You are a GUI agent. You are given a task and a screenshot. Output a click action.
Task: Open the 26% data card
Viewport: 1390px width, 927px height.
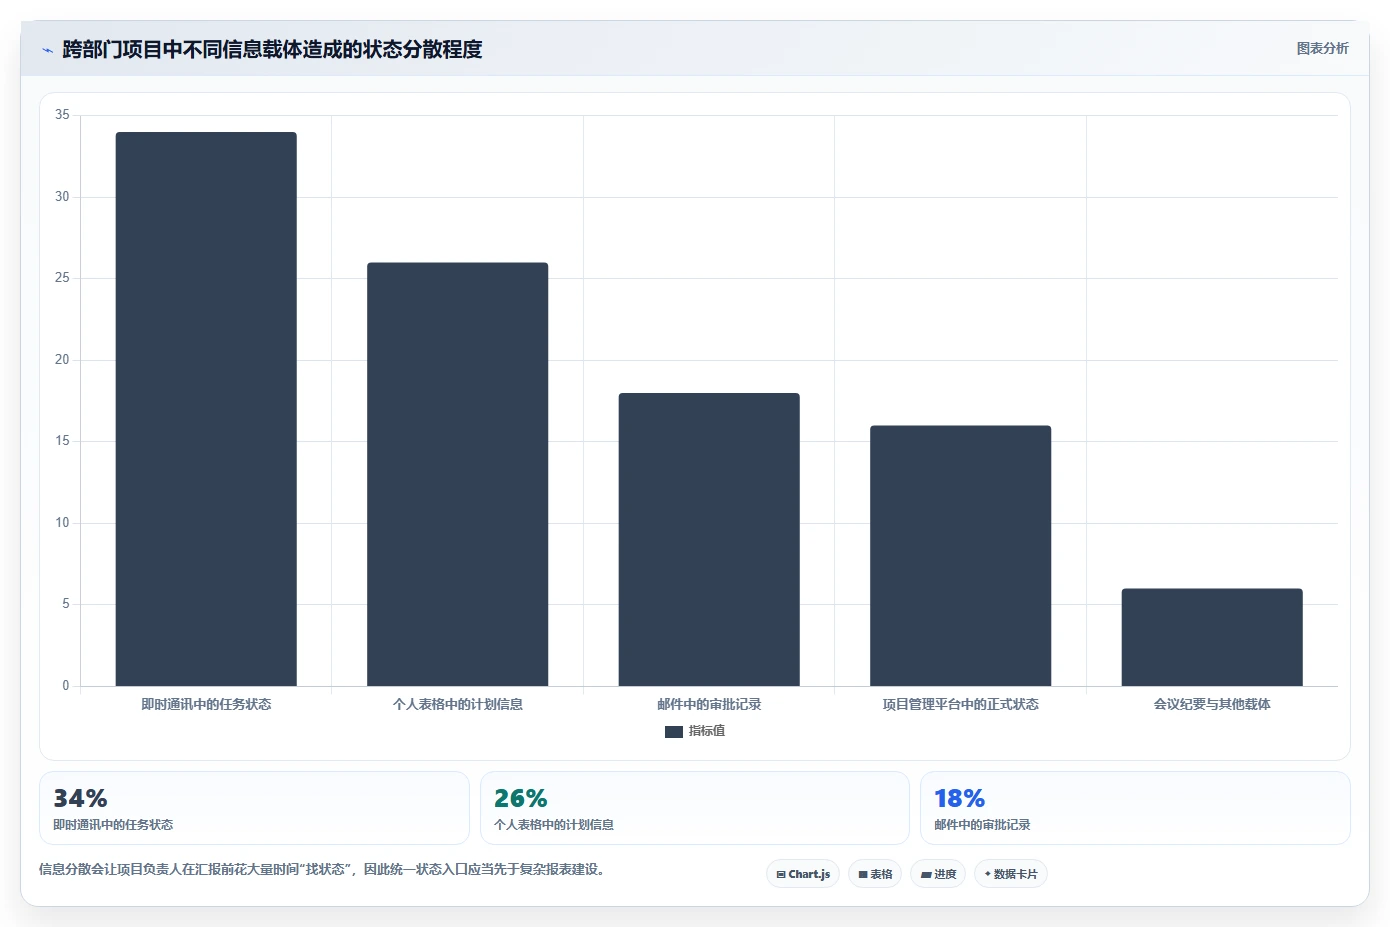point(695,808)
